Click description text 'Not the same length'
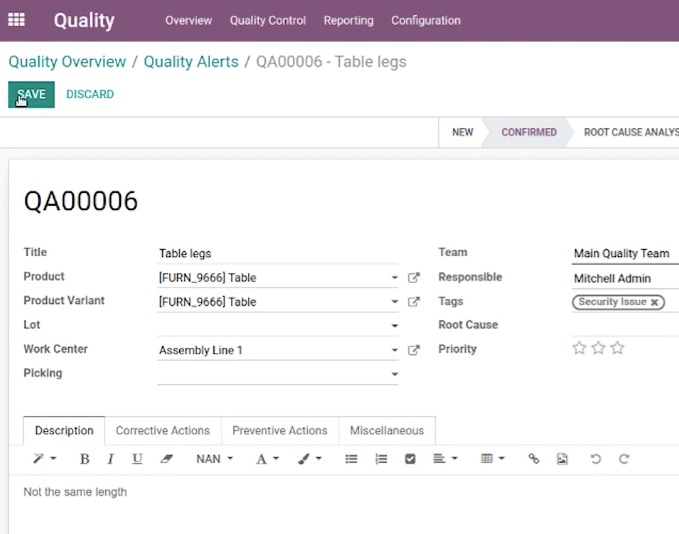Viewport: 679px width, 534px height. [75, 492]
